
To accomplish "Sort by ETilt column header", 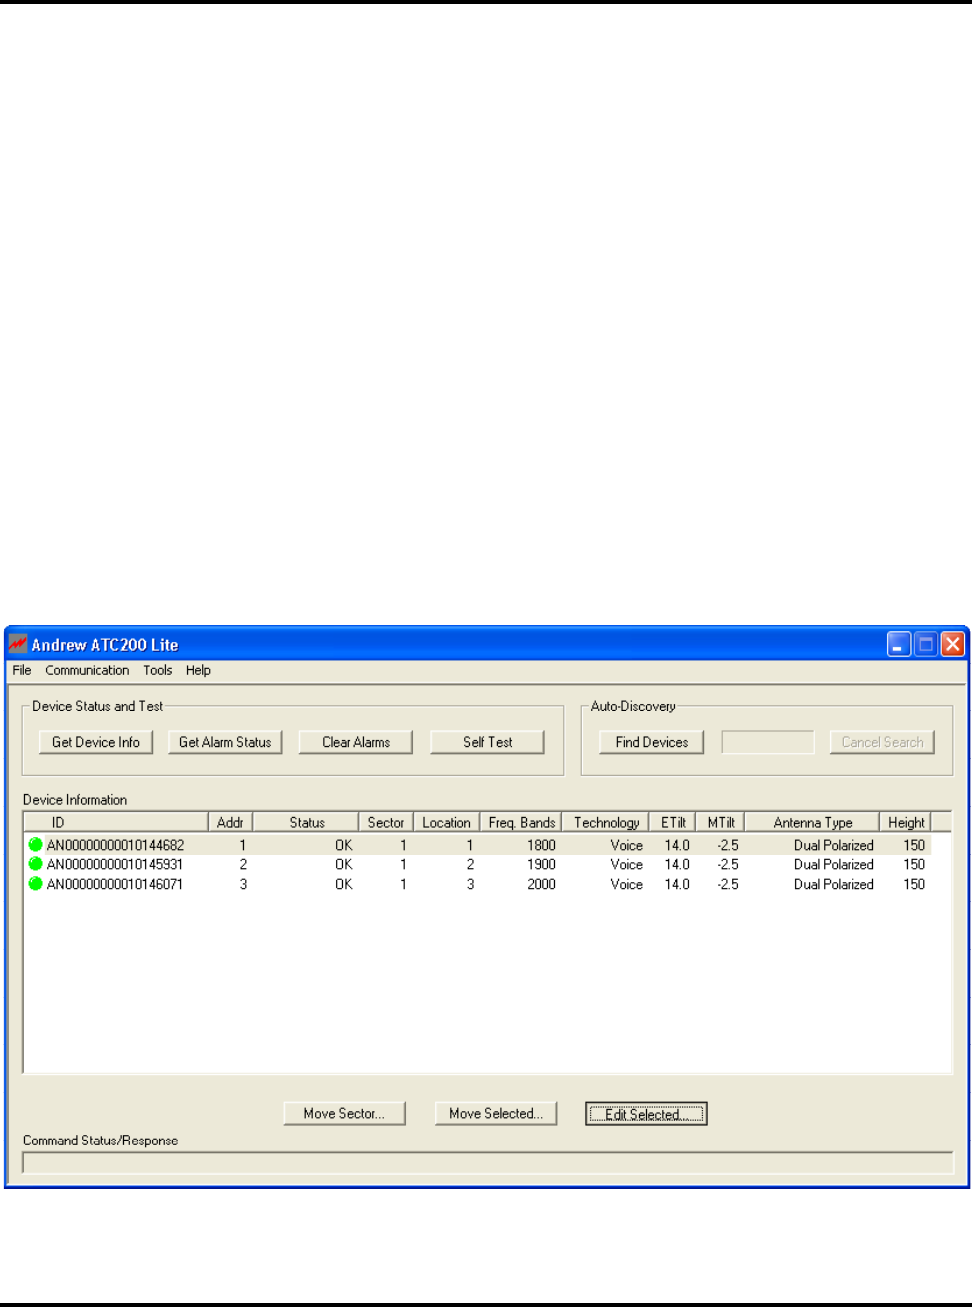I will 673,822.
